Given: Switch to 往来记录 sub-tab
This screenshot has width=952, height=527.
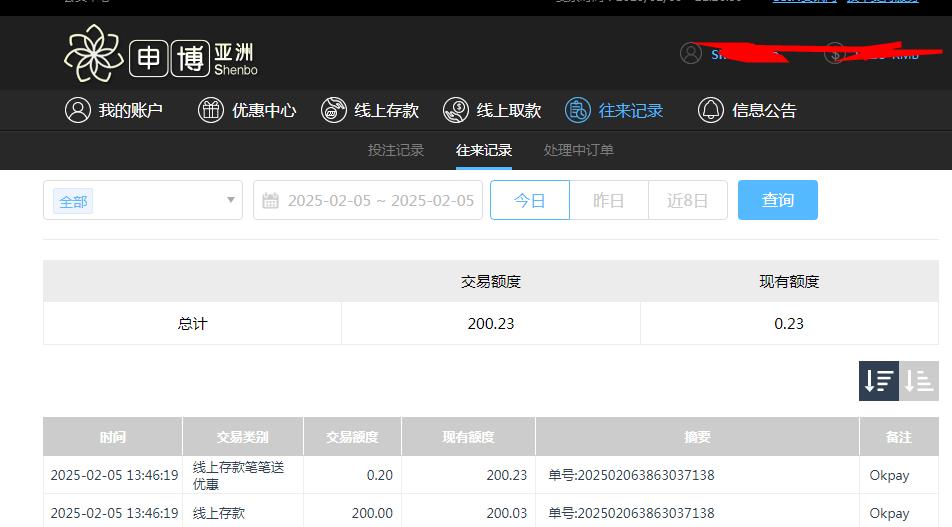Looking at the screenshot, I should 484,150.
